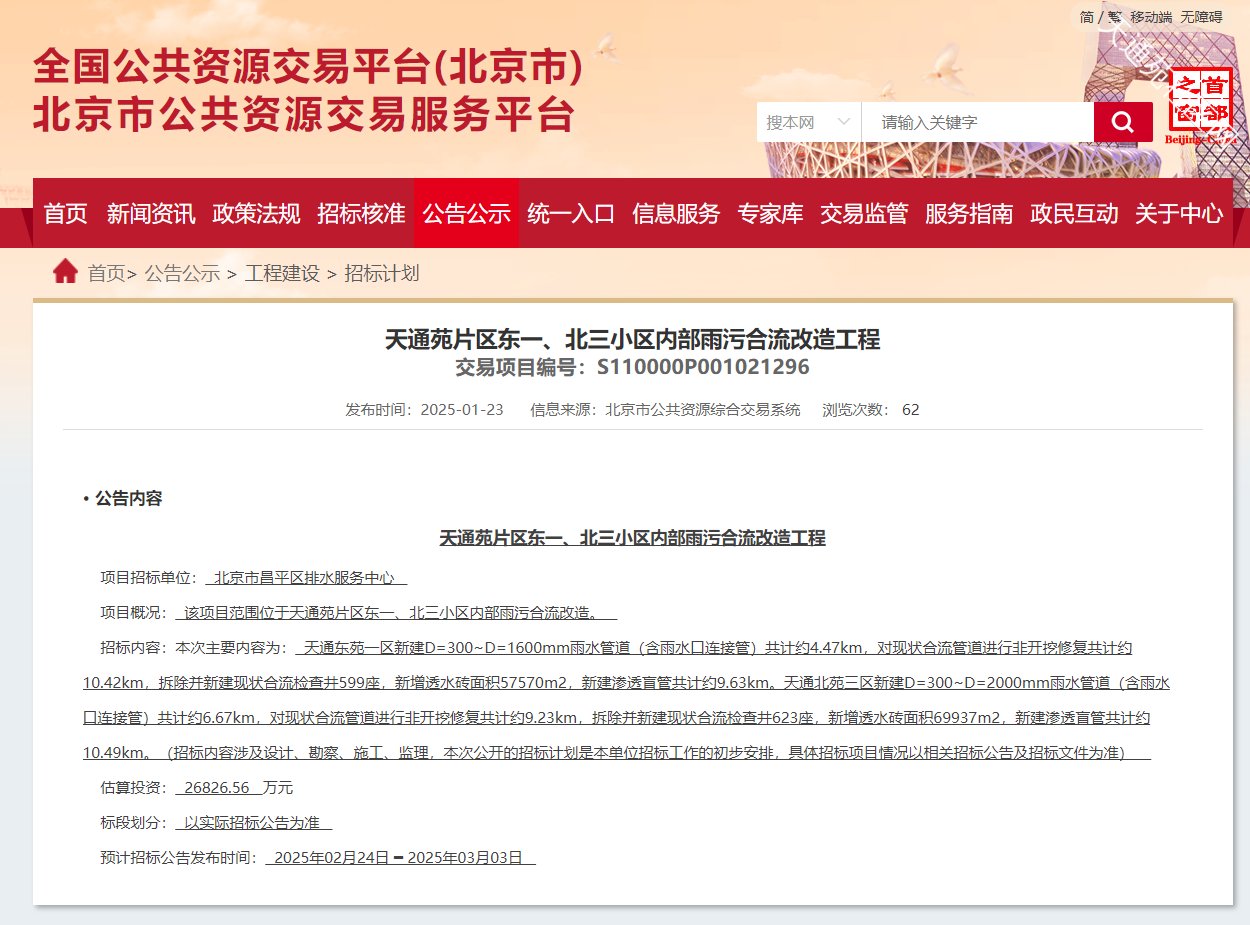Click the project overview text 该项目范围位于天通苑片区
This screenshot has width=1250, height=925.
point(396,613)
